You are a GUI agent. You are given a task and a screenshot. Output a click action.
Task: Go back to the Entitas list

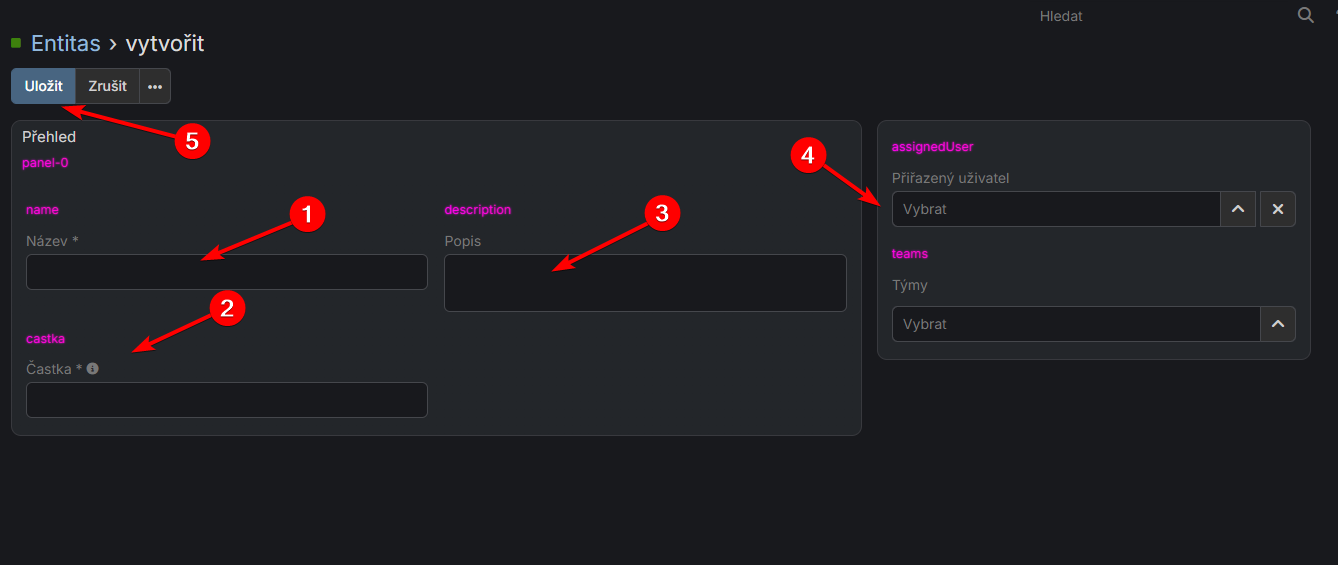click(66, 44)
